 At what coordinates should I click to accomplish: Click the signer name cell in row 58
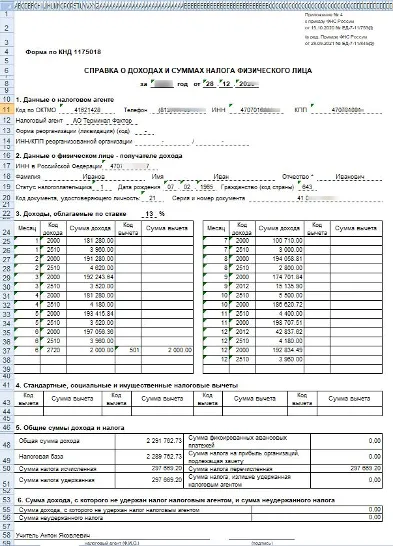pos(53,535)
